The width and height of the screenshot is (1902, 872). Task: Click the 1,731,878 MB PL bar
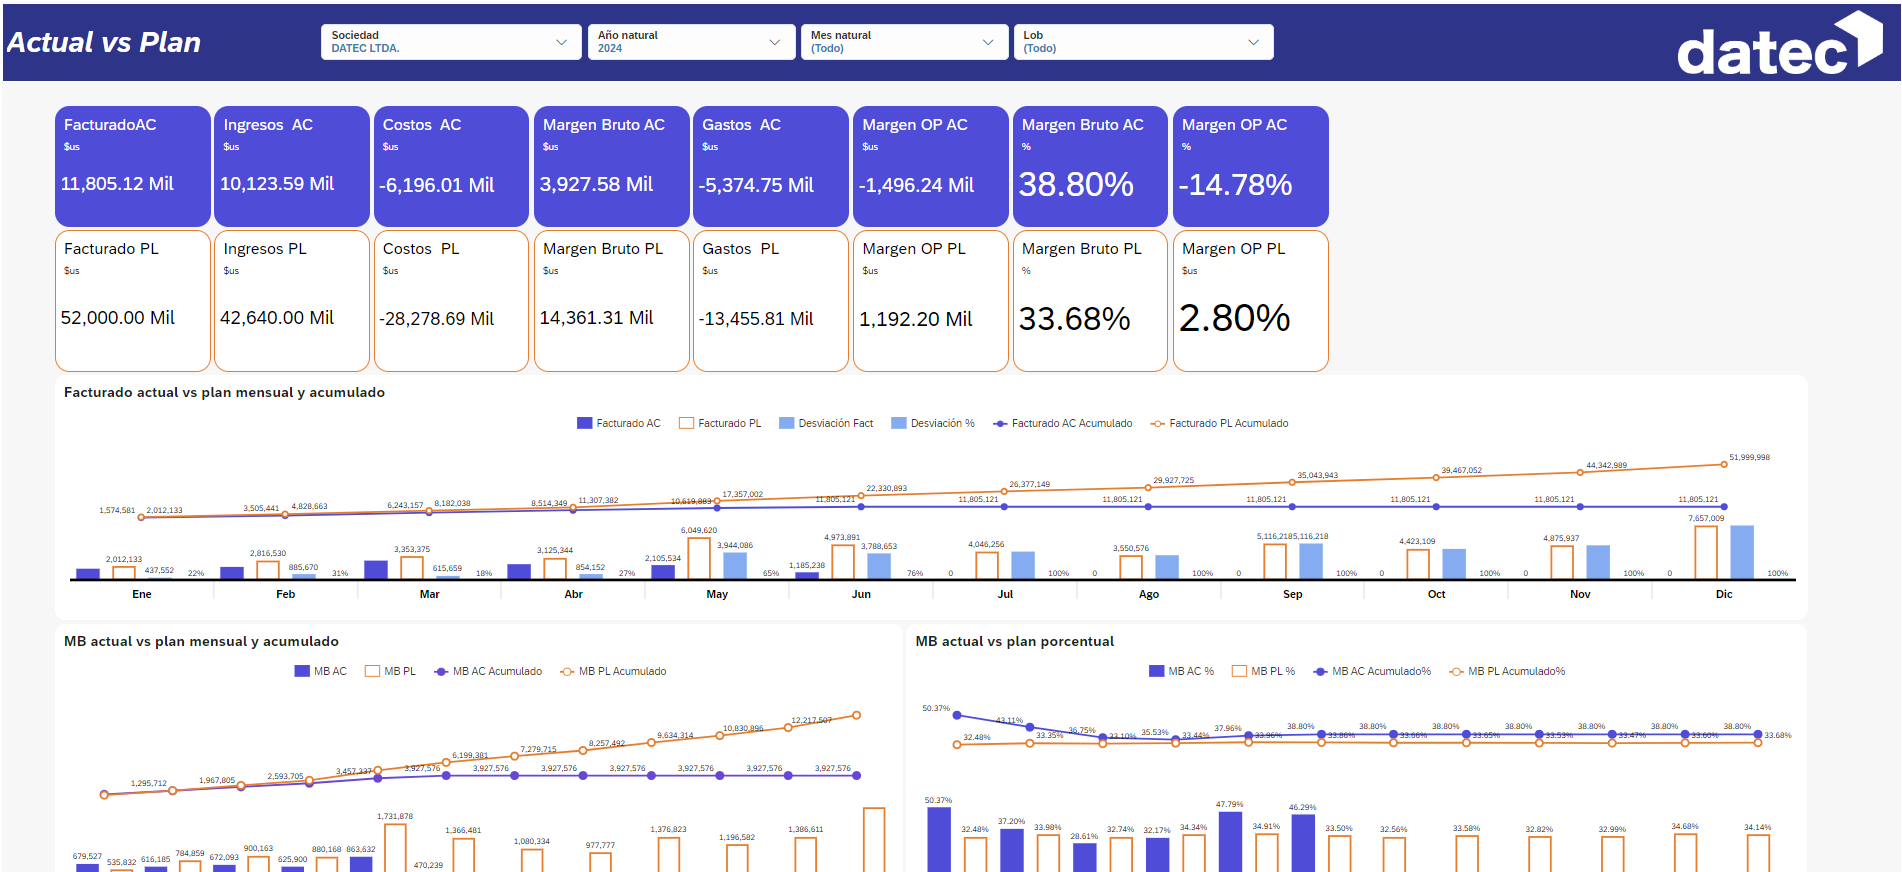tap(395, 847)
